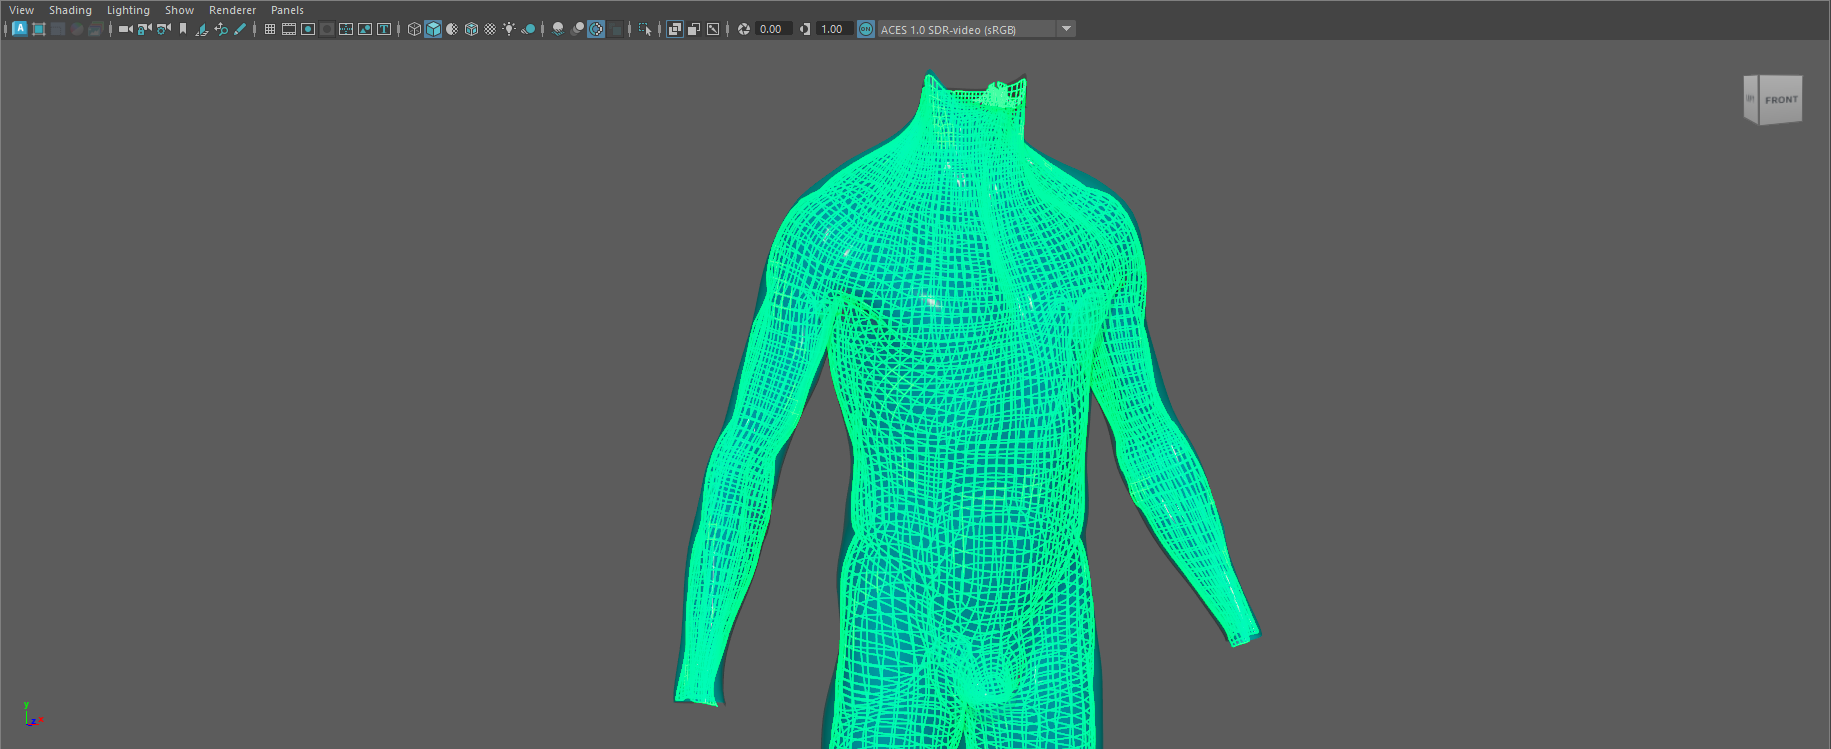The image size is (1831, 749).
Task: Click the Isolate Select icon
Action: (x=645, y=29)
